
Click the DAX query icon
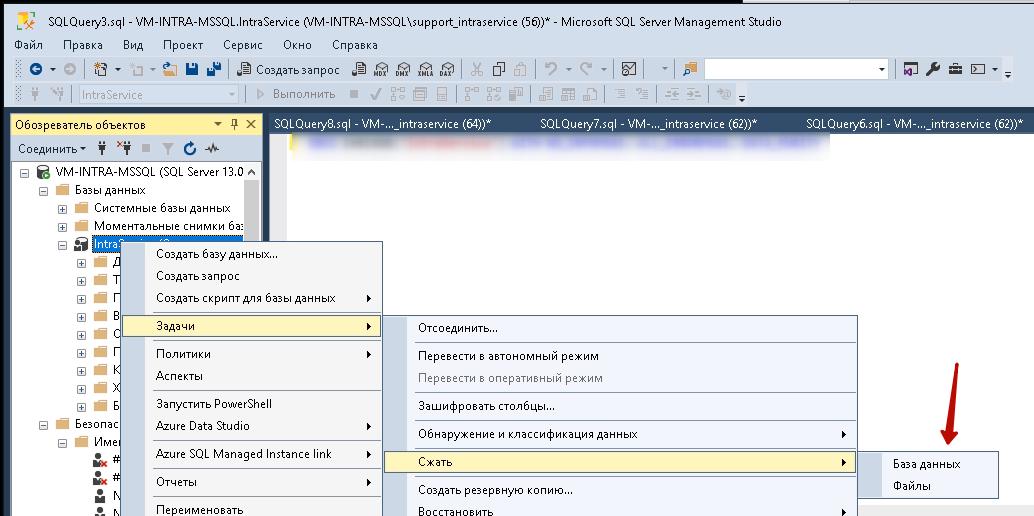[x=447, y=69]
